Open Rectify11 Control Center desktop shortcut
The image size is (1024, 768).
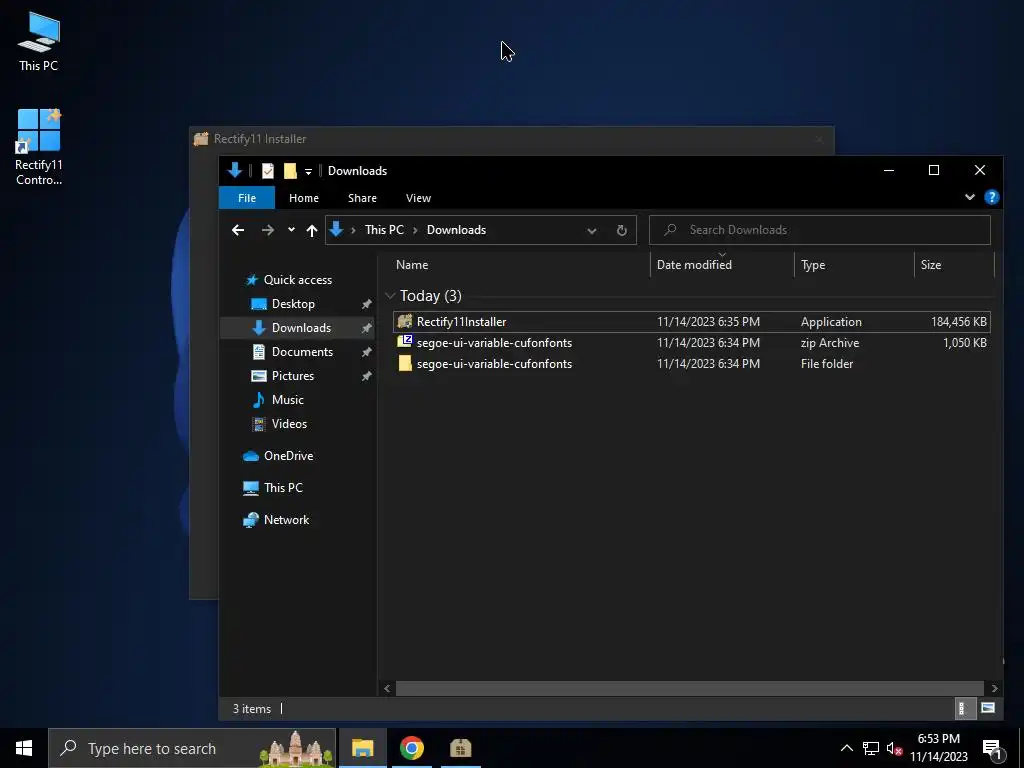(39, 147)
